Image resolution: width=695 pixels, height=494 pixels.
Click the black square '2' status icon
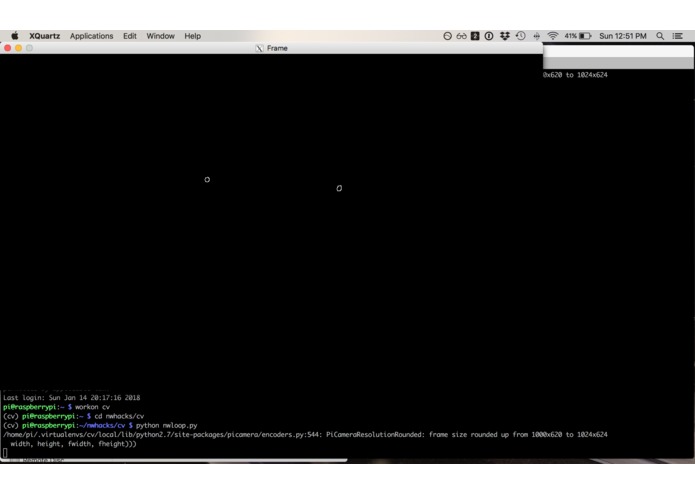coord(475,36)
